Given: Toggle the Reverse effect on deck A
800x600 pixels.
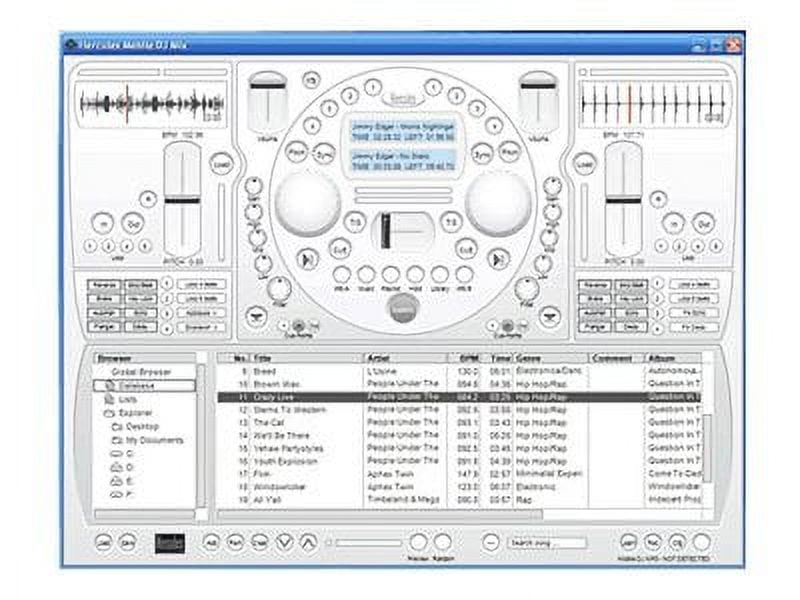Looking at the screenshot, I should [x=104, y=285].
